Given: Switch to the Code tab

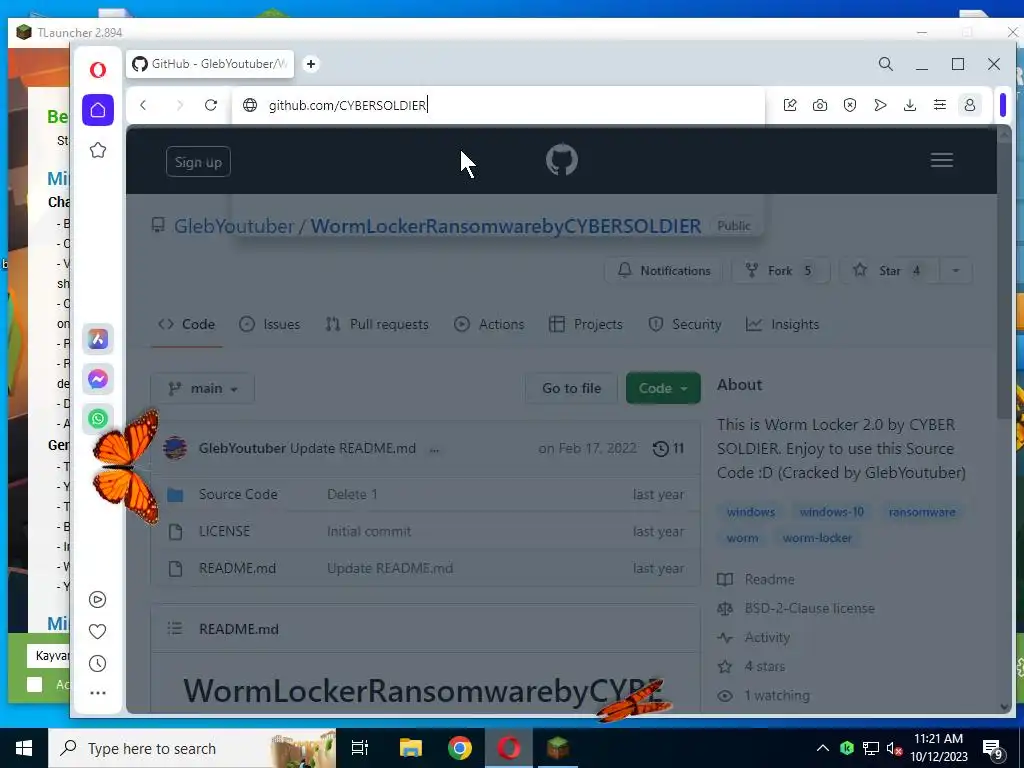Looking at the screenshot, I should pyautogui.click(x=187, y=325).
